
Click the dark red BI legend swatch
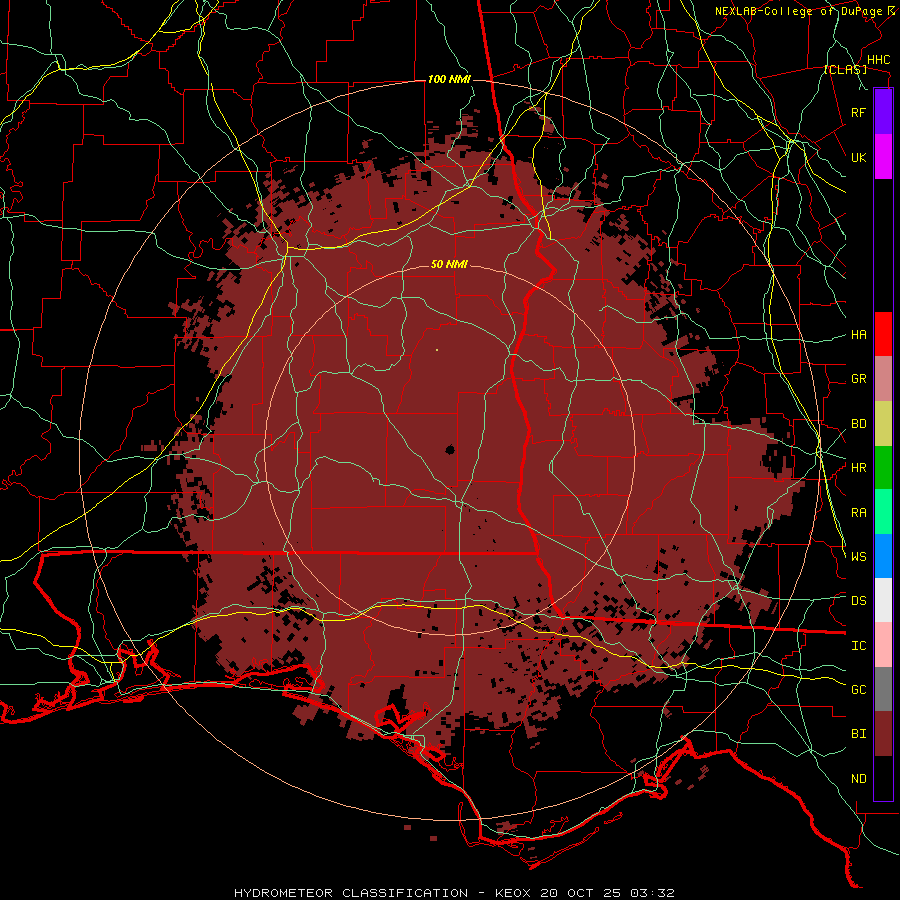click(883, 734)
